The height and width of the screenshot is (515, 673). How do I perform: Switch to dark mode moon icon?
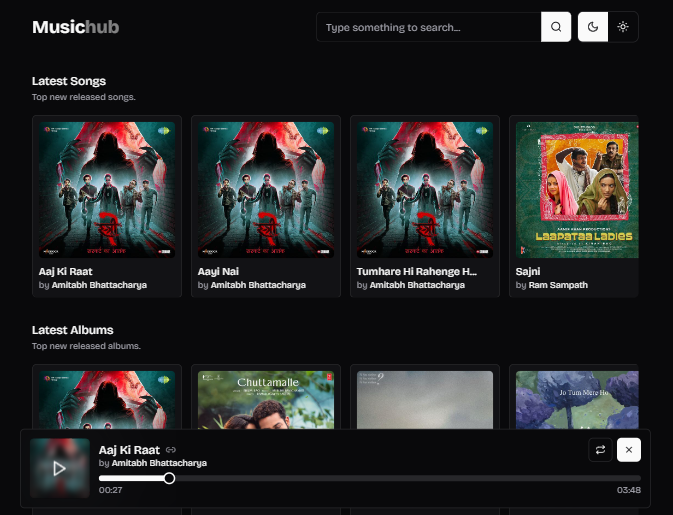pyautogui.click(x=593, y=27)
